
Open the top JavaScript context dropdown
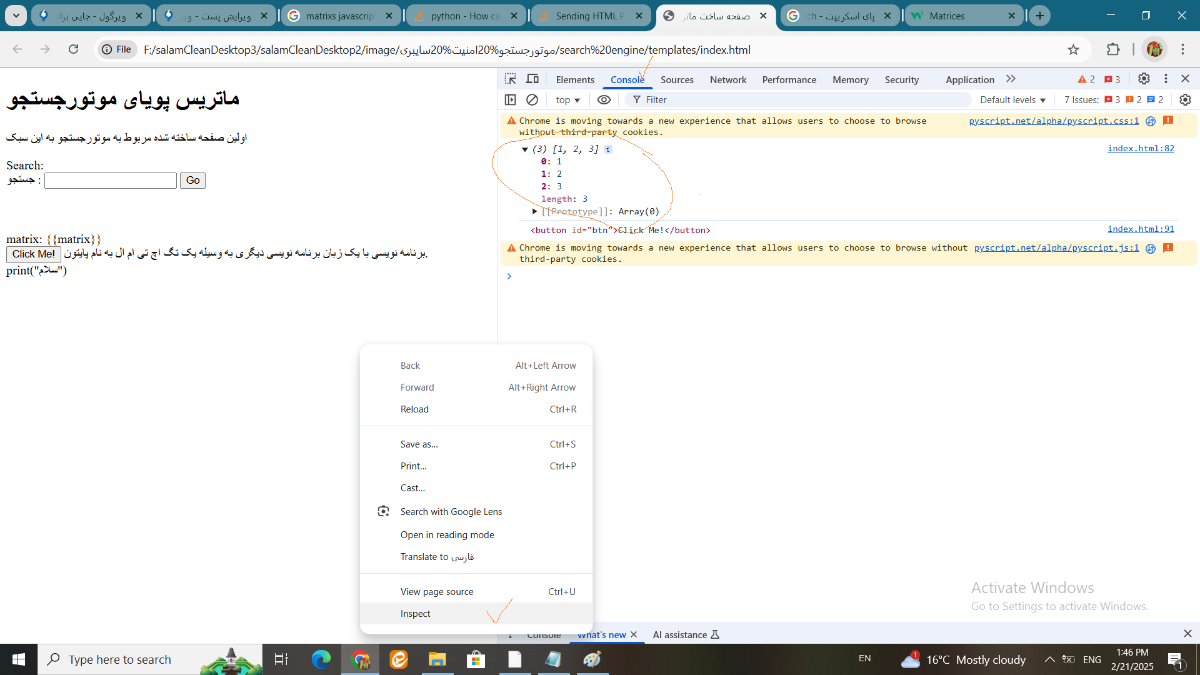[x=568, y=100]
